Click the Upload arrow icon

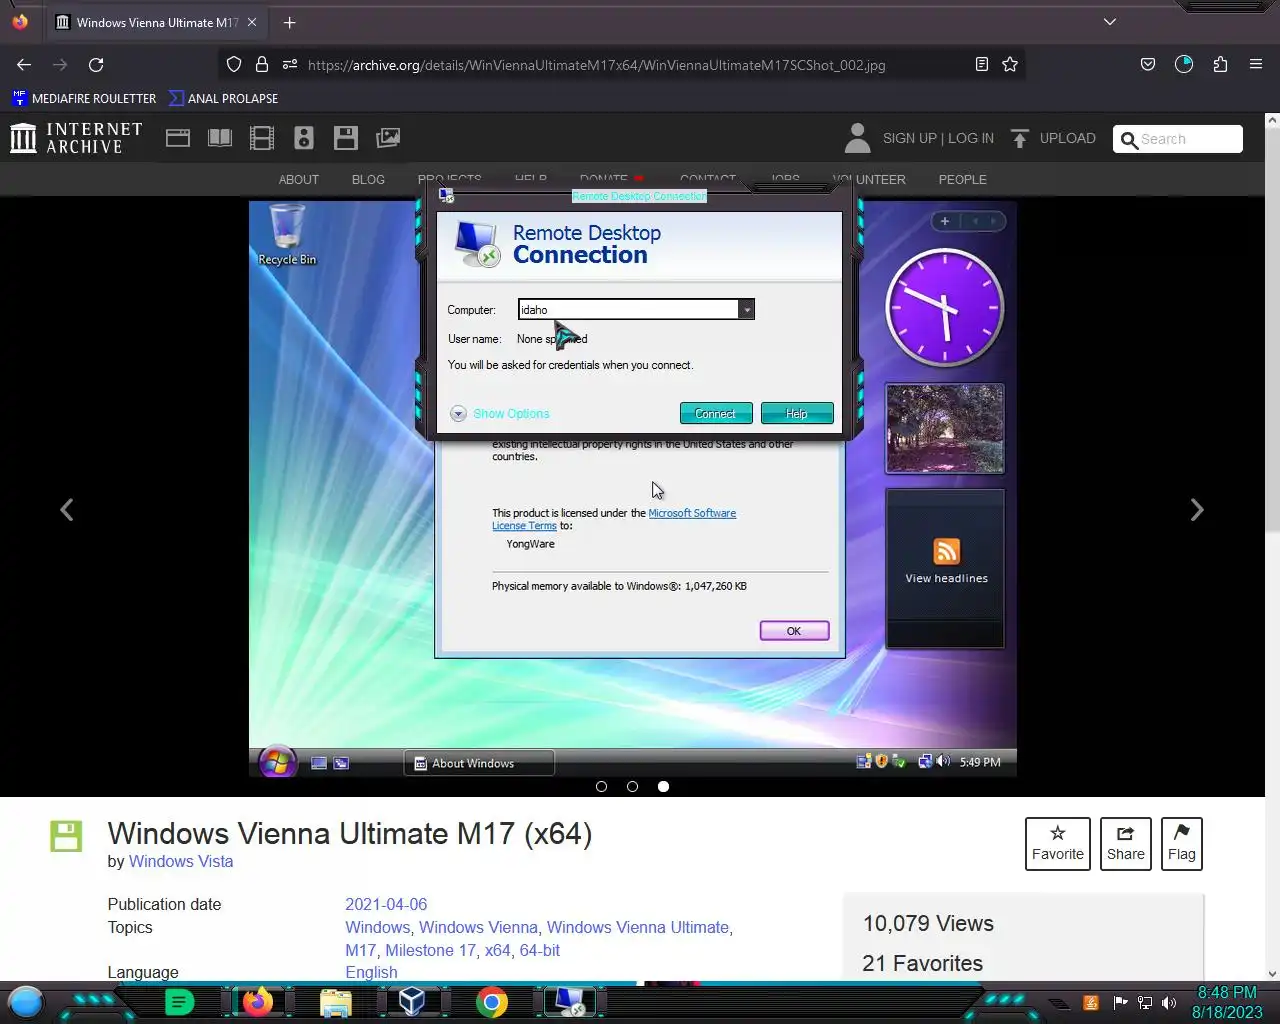point(1019,138)
